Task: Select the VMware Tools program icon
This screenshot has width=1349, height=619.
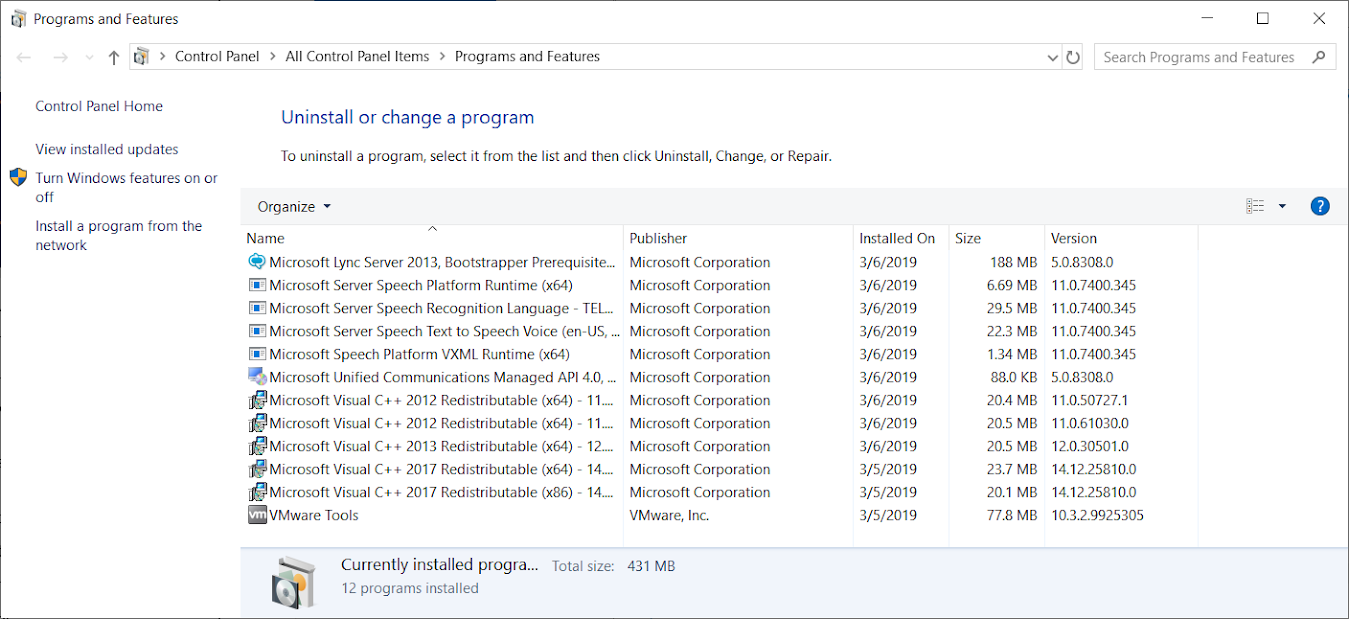Action: (257, 515)
